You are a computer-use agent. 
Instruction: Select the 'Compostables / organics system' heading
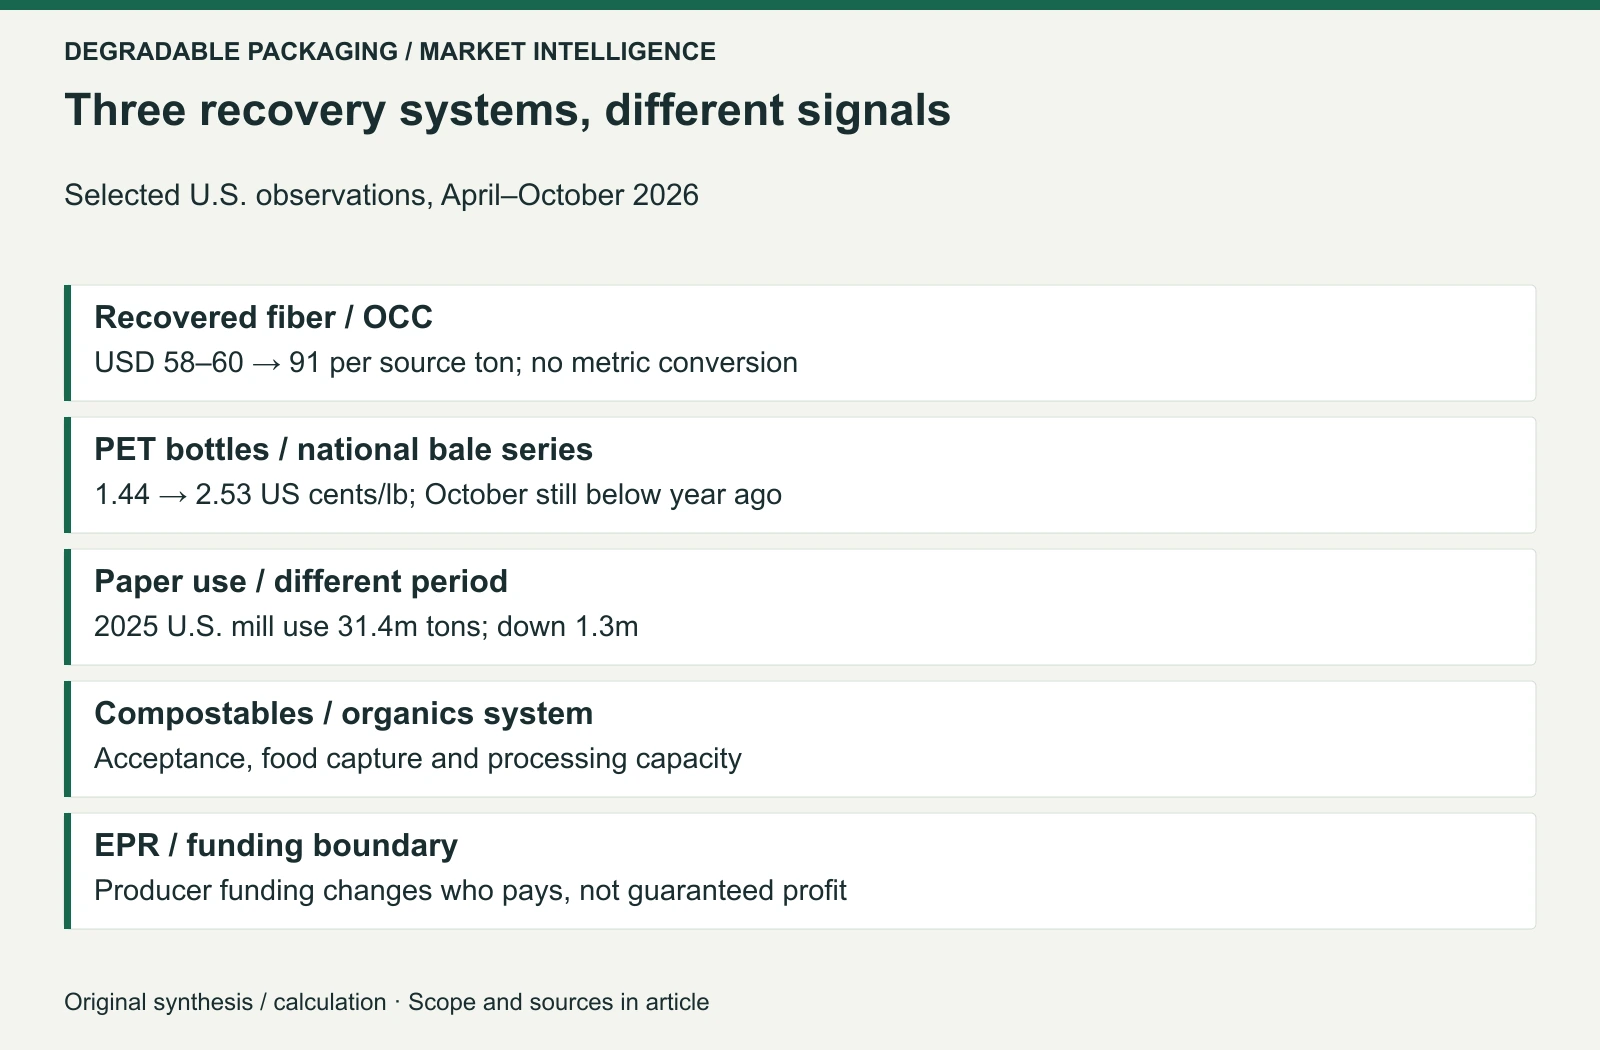pyautogui.click(x=343, y=713)
